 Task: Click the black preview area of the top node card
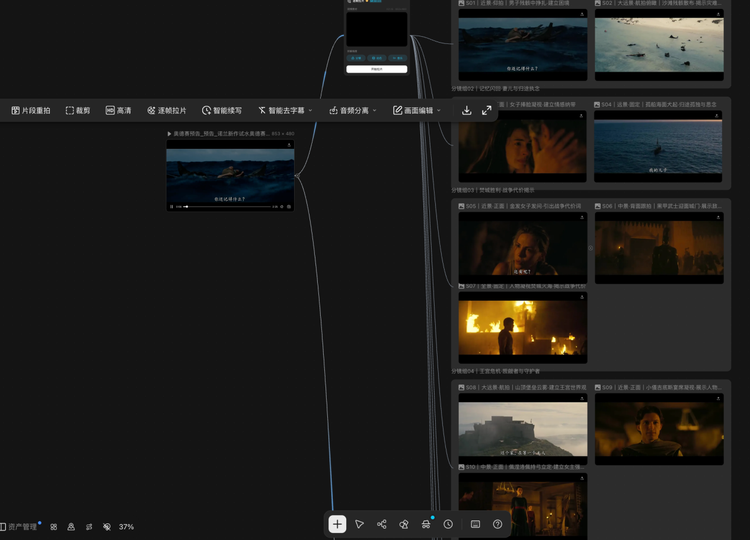376,29
